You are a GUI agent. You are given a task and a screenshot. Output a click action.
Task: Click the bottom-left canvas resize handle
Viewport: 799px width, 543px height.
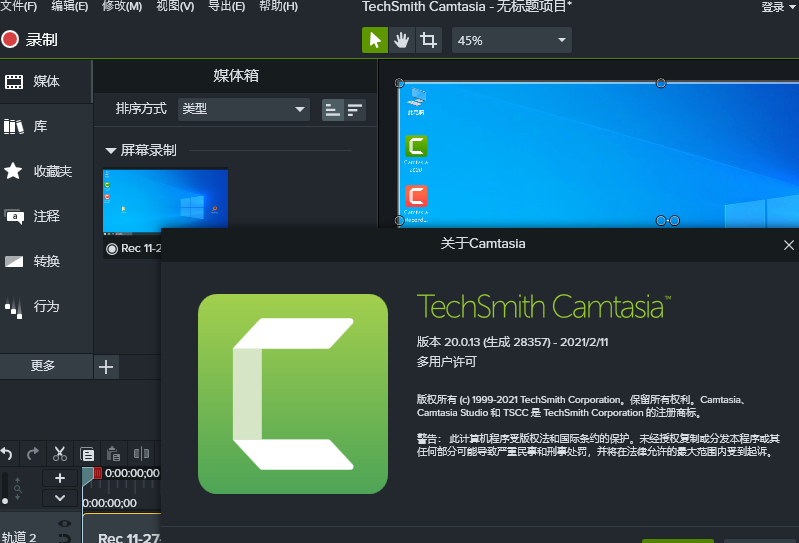(400, 221)
